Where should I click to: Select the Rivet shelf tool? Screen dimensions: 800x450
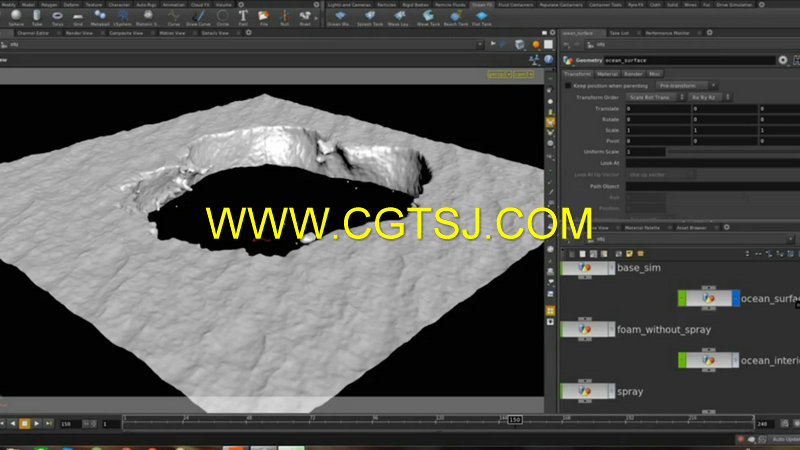click(305, 17)
